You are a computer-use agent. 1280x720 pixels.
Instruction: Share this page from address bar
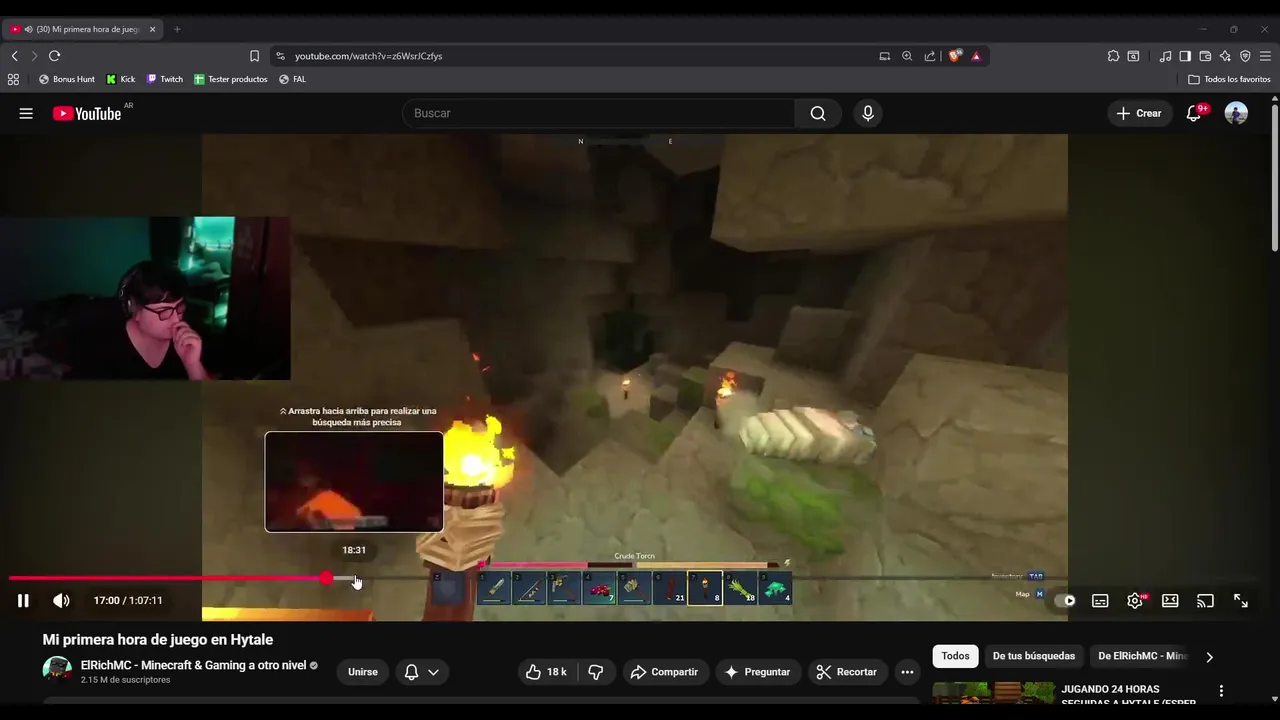930,56
